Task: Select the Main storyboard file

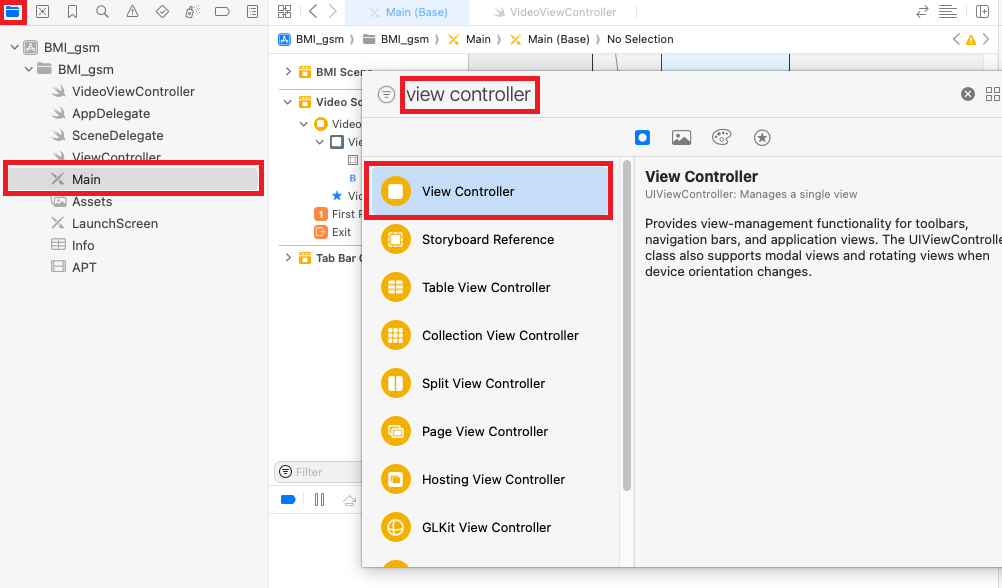Action: click(134, 179)
